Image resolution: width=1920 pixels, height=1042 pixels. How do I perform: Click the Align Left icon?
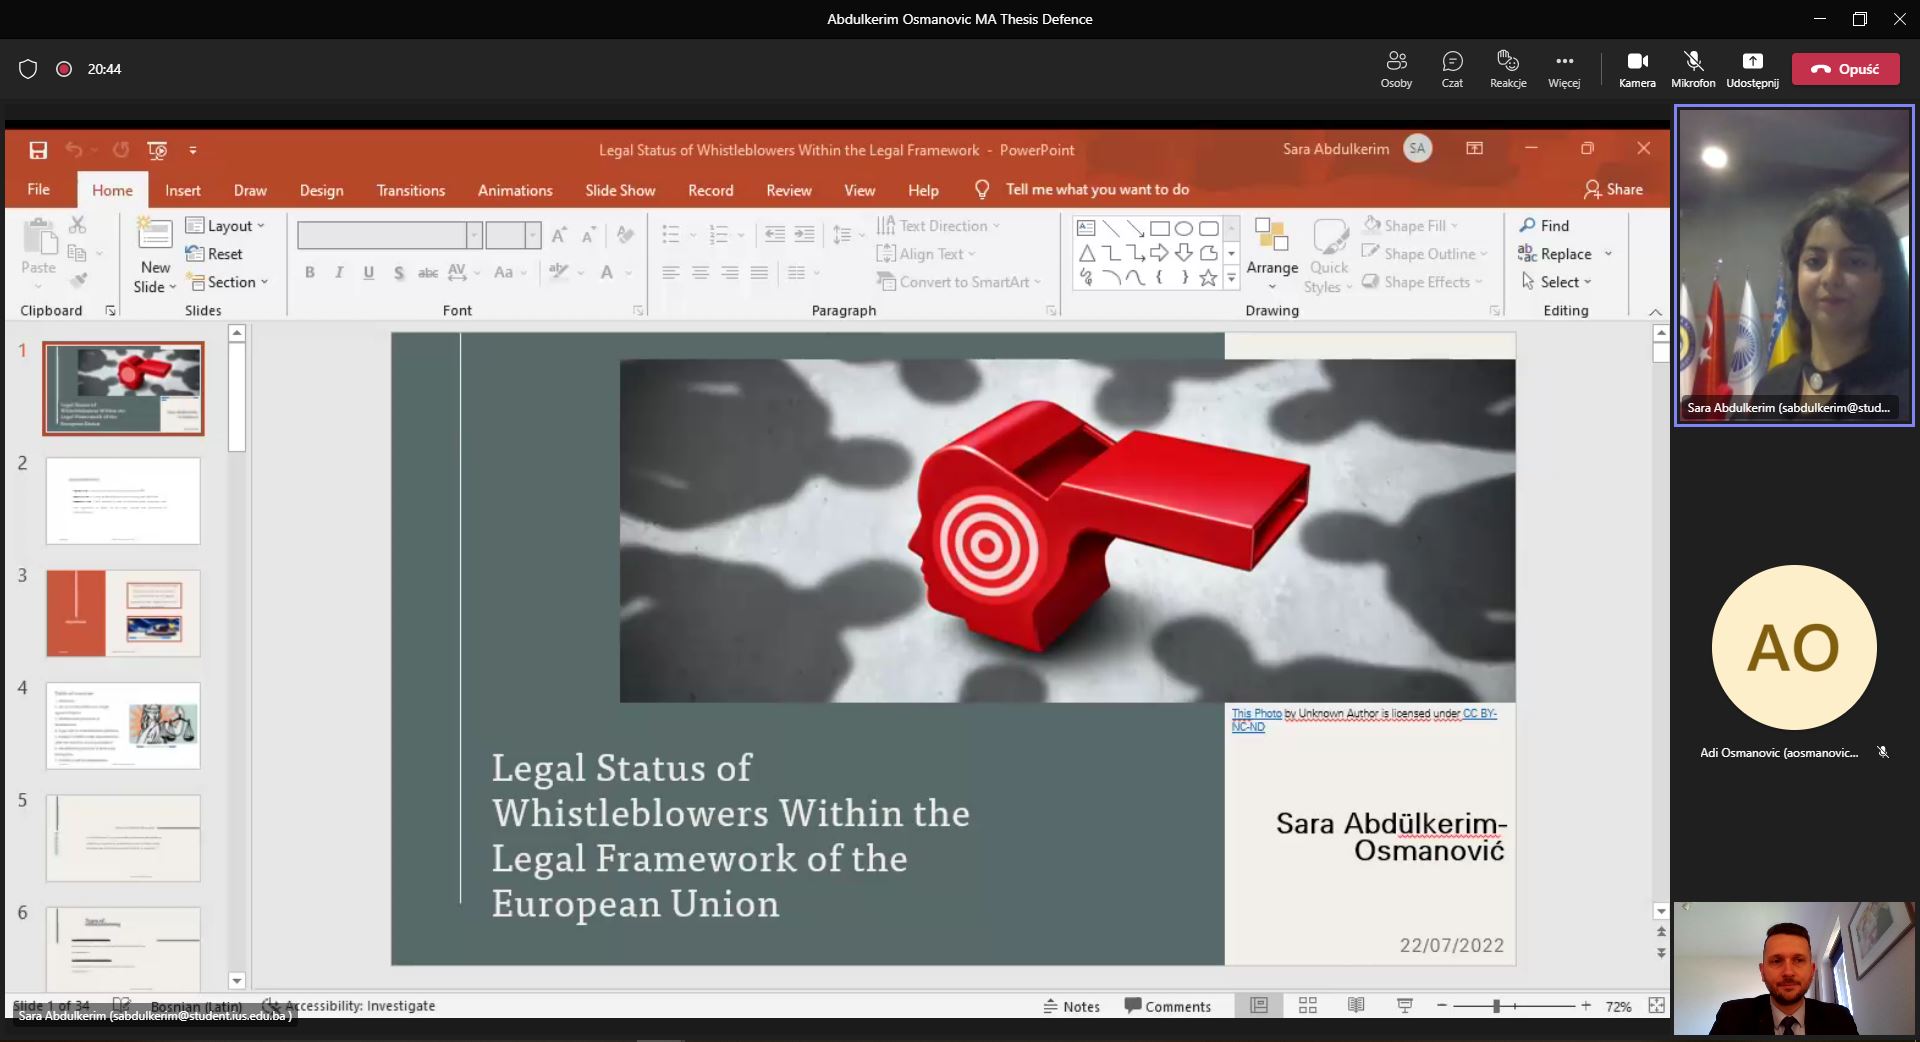pyautogui.click(x=670, y=272)
